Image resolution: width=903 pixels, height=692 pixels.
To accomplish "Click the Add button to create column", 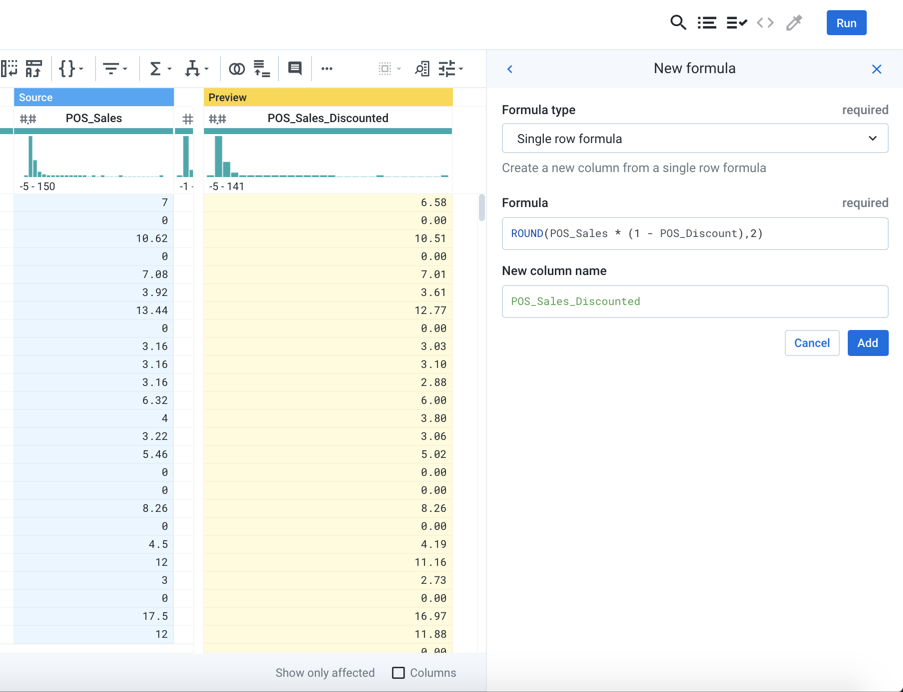I will (x=866, y=343).
